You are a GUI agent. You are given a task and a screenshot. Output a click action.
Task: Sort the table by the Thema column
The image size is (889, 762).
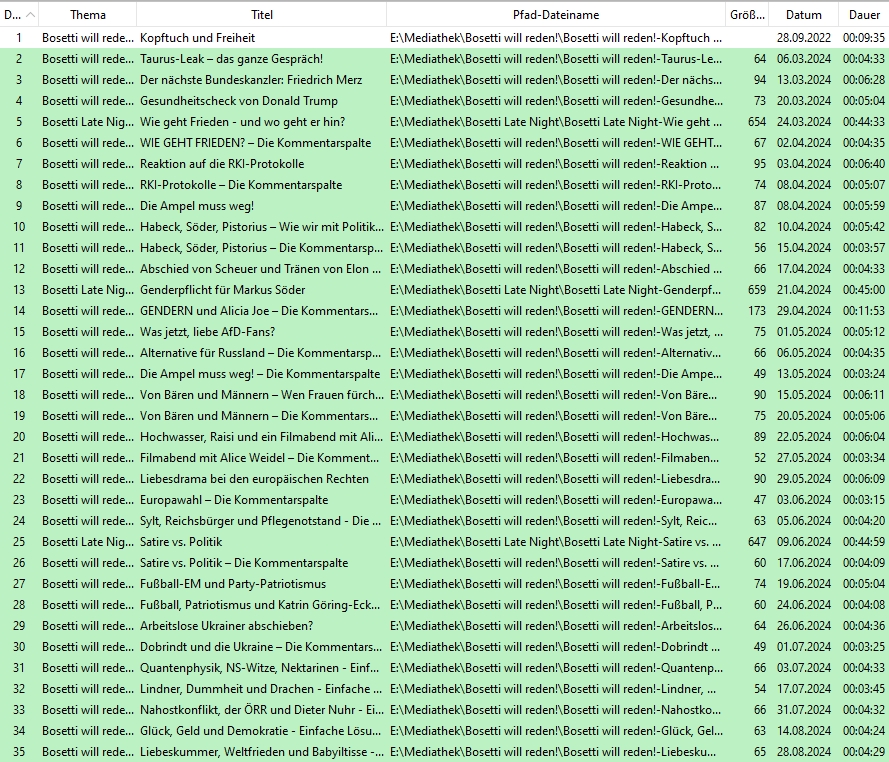[88, 15]
